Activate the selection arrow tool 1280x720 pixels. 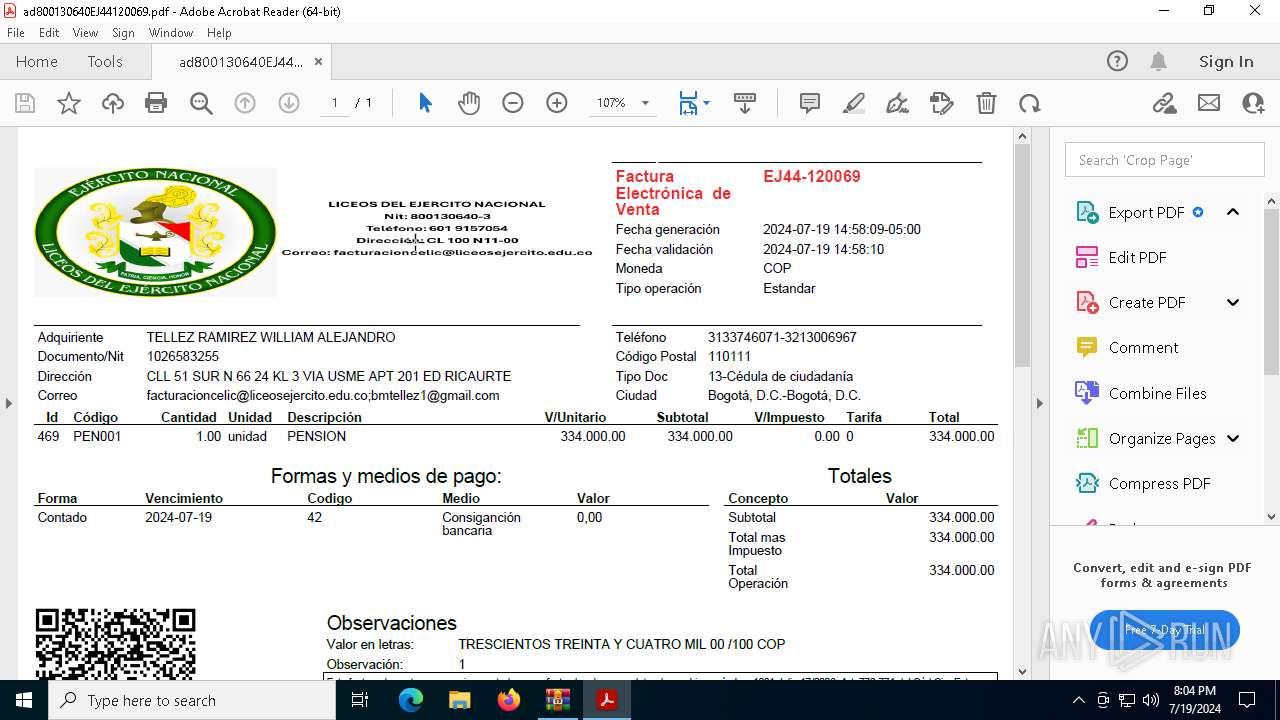(425, 103)
